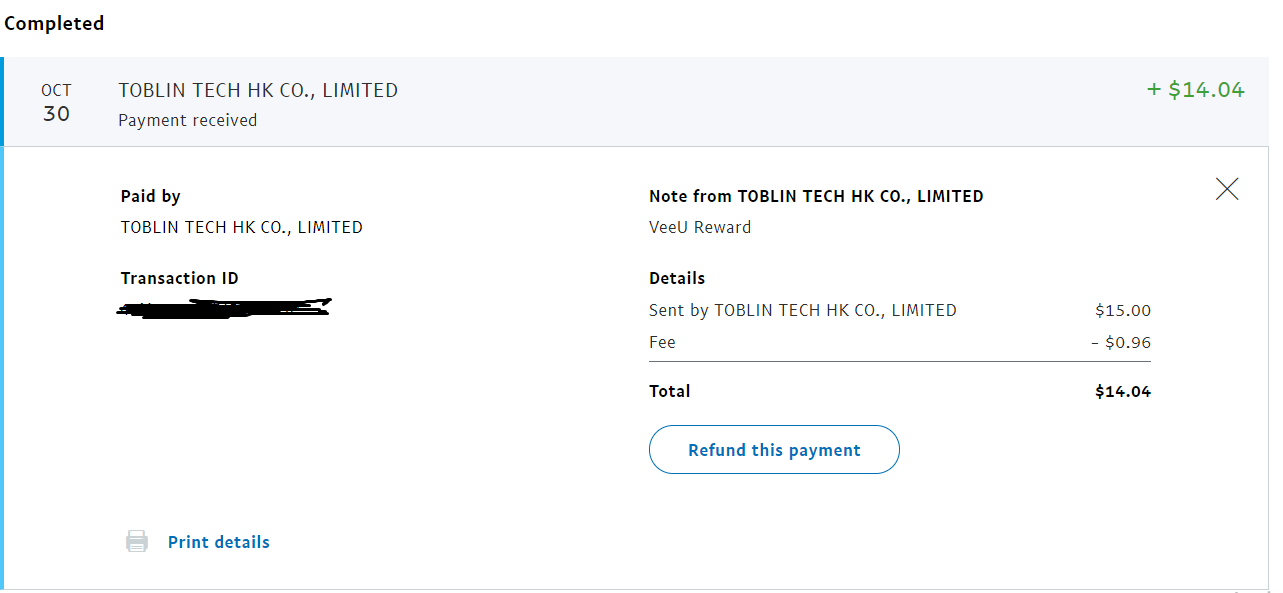Click the Note from TOBLIN TECH heading
The height and width of the screenshot is (593, 1283).
(816, 196)
